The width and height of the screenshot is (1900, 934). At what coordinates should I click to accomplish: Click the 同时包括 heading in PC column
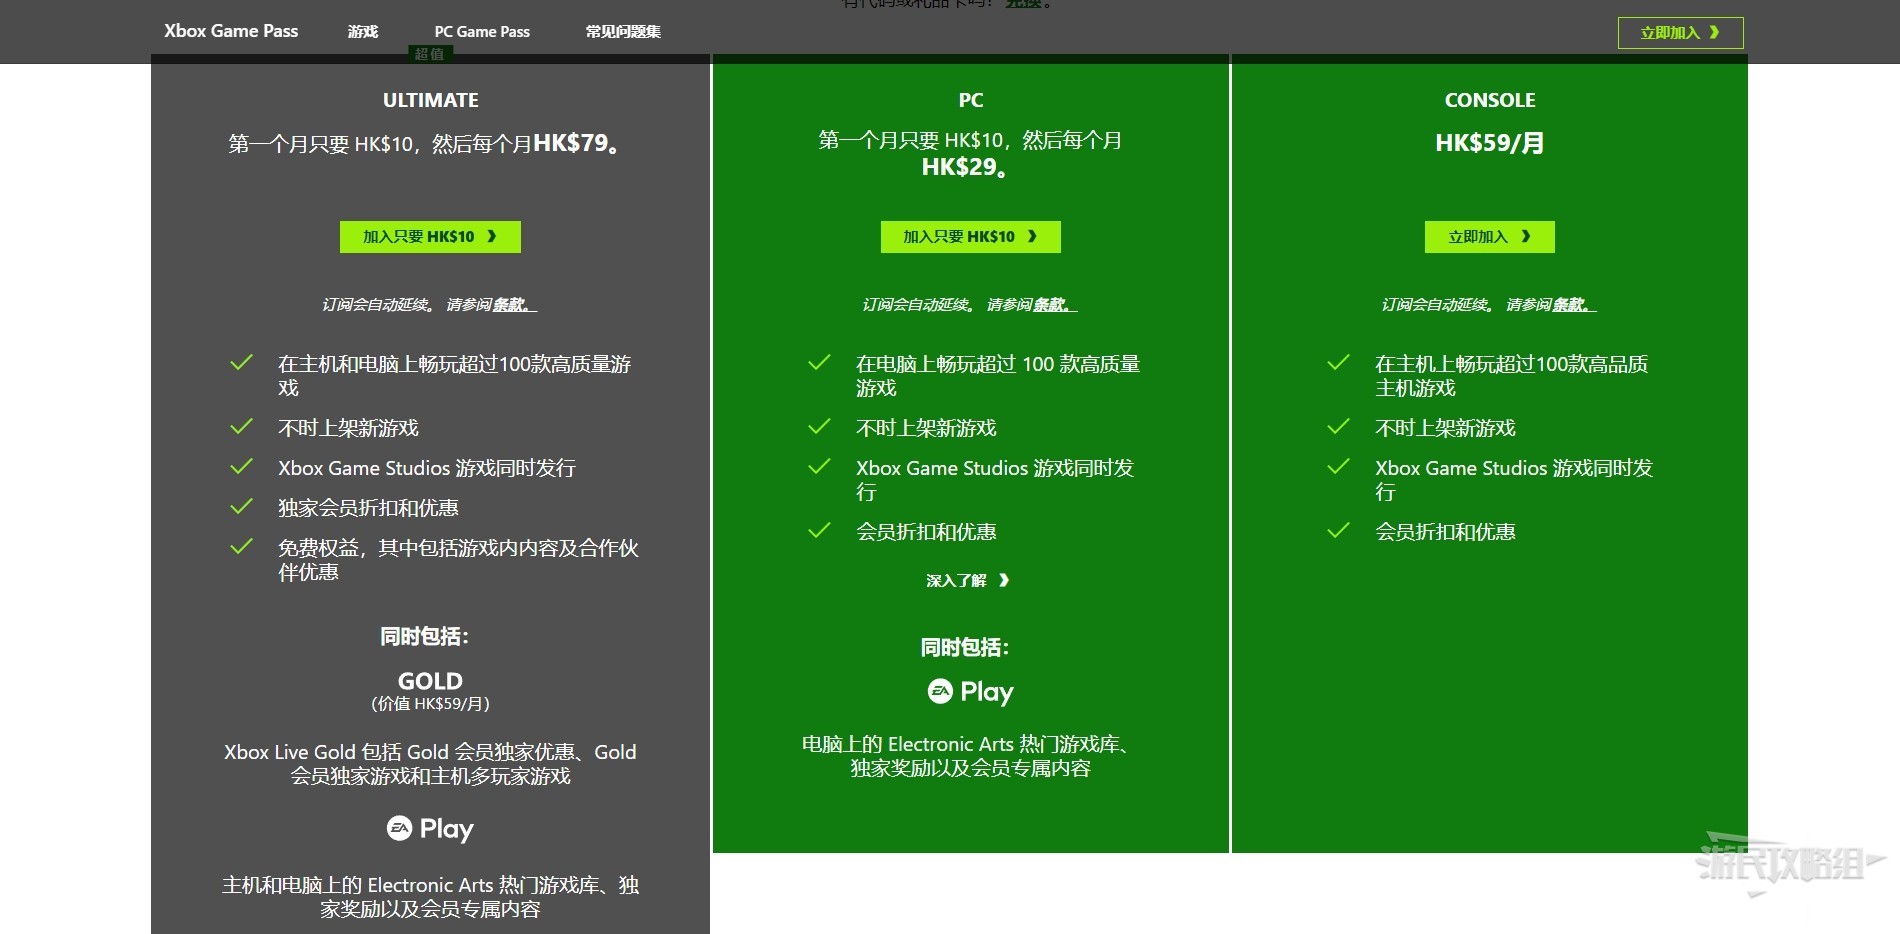(x=964, y=648)
